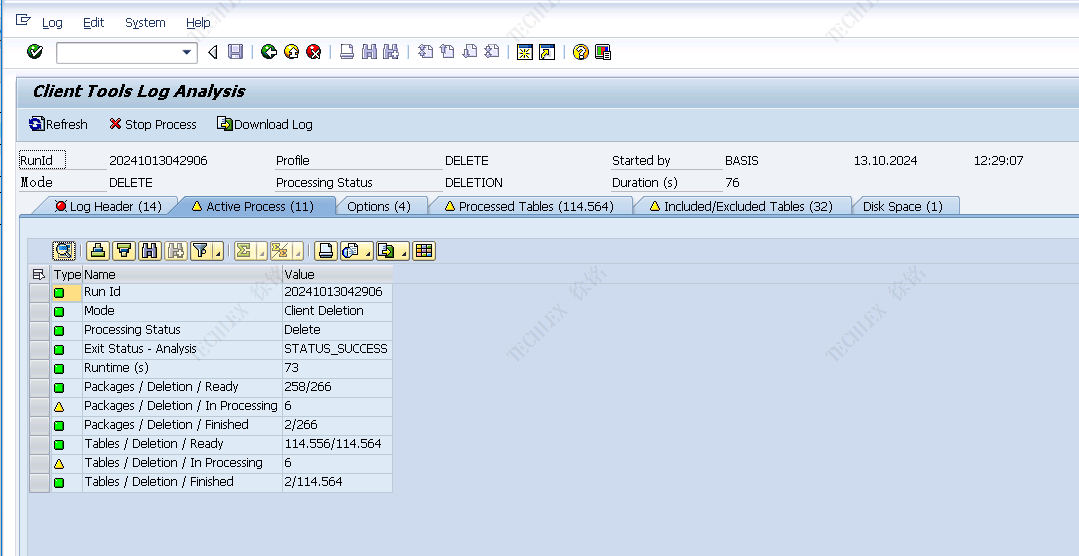Screen dimensions: 1079x556
Task: Click the Customize Local Layout monitor icon
Action: [x=603, y=52]
